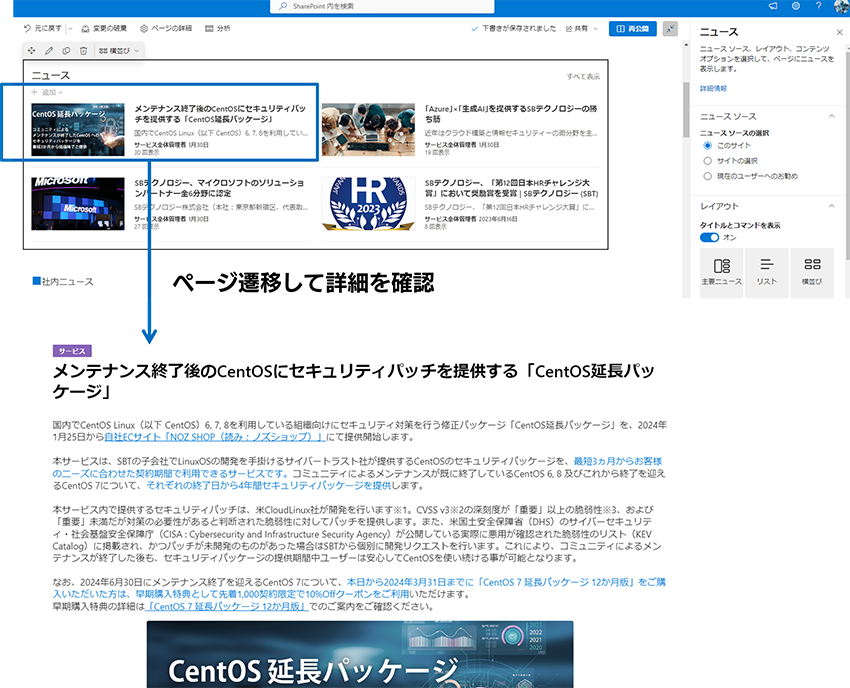This screenshot has width=850, height=688.
Task: Open the 自社ECサイト「NOZ SHOP」 link
Action: [214, 437]
